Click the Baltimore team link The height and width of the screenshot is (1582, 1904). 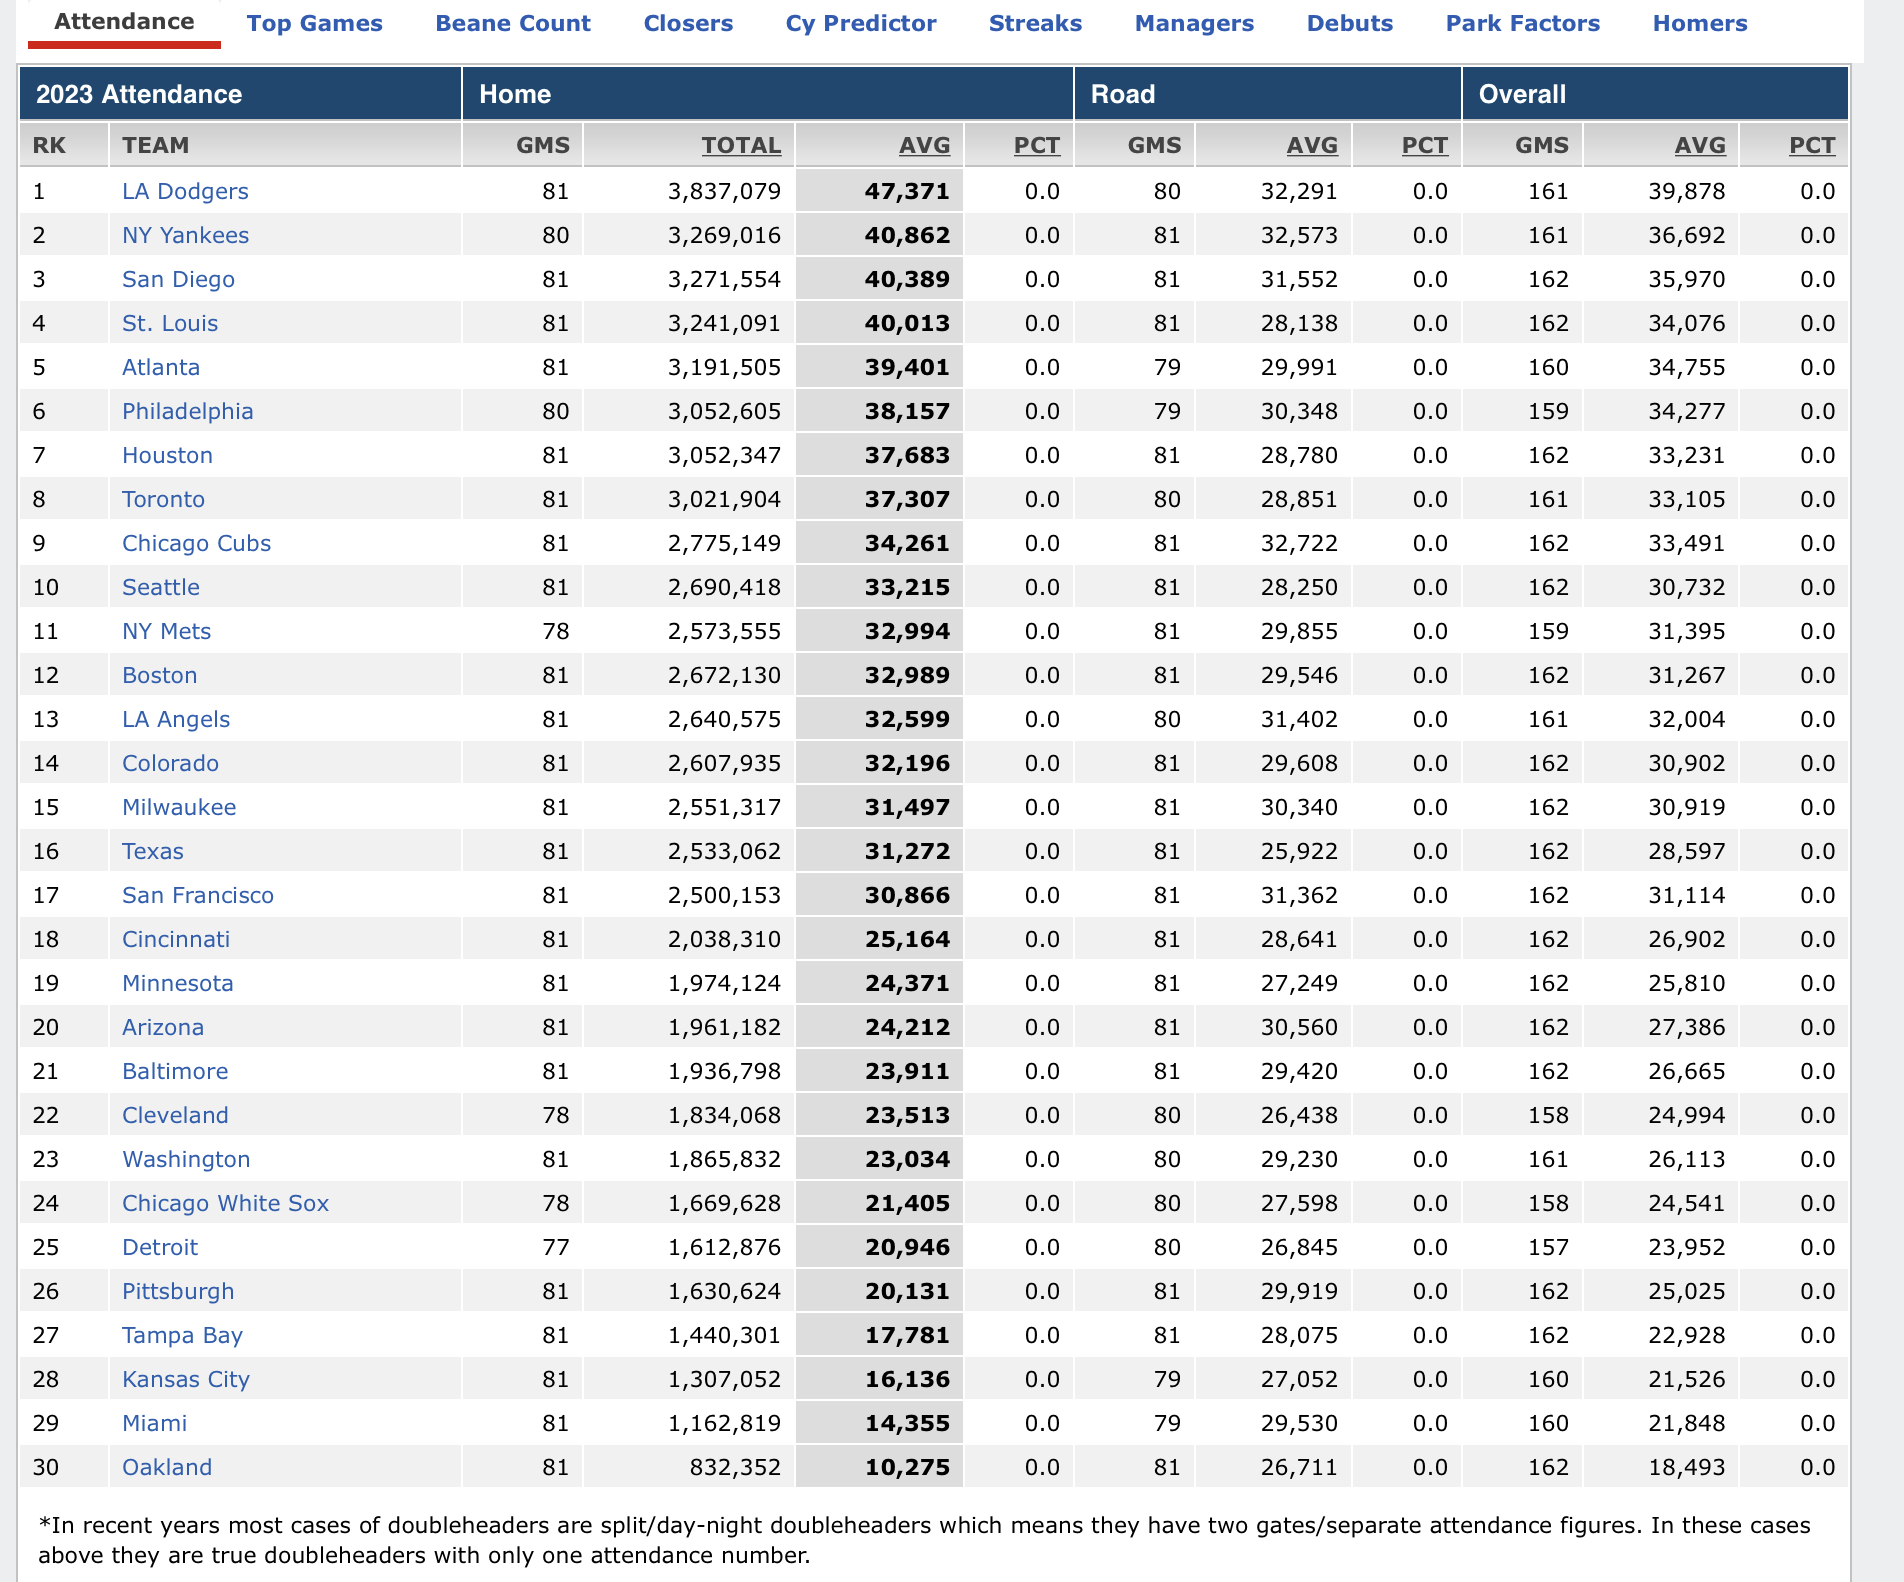pos(175,1071)
